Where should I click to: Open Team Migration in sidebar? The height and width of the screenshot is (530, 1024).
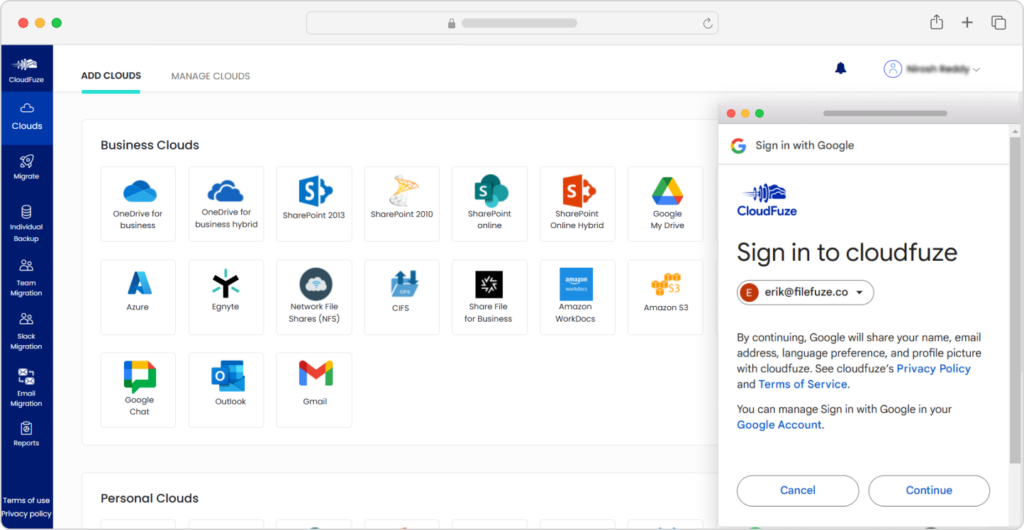coord(26,278)
